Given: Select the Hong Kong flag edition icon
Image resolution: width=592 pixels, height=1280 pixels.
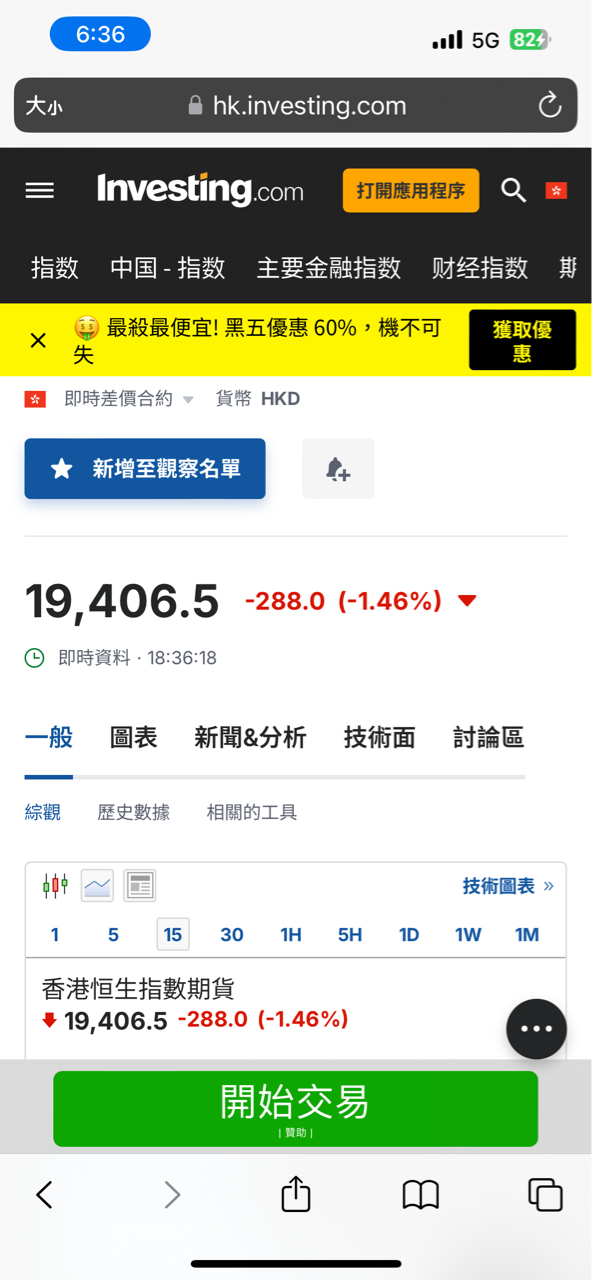Looking at the screenshot, I should [556, 190].
